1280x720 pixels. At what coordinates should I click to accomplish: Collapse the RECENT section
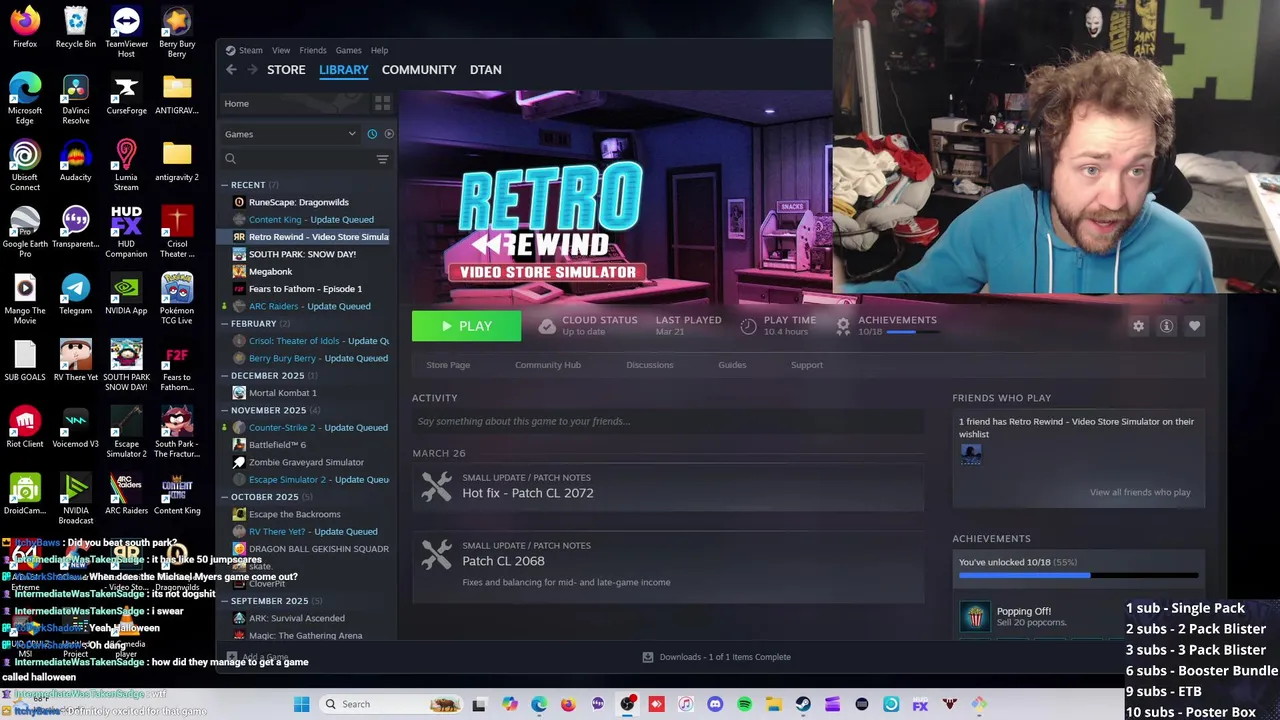click(x=225, y=185)
